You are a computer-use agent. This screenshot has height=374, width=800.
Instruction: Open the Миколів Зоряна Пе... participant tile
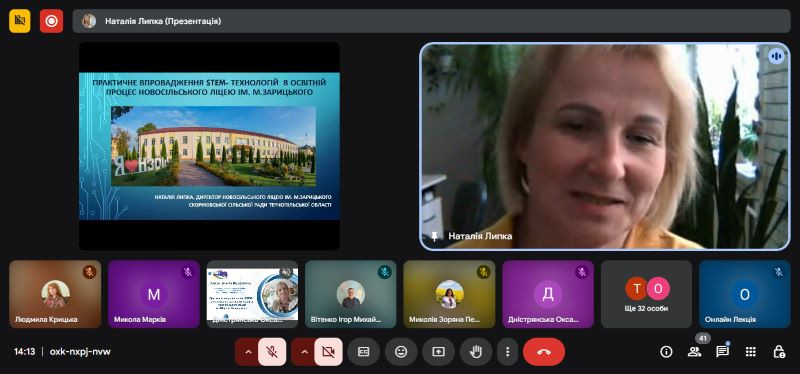click(x=449, y=294)
